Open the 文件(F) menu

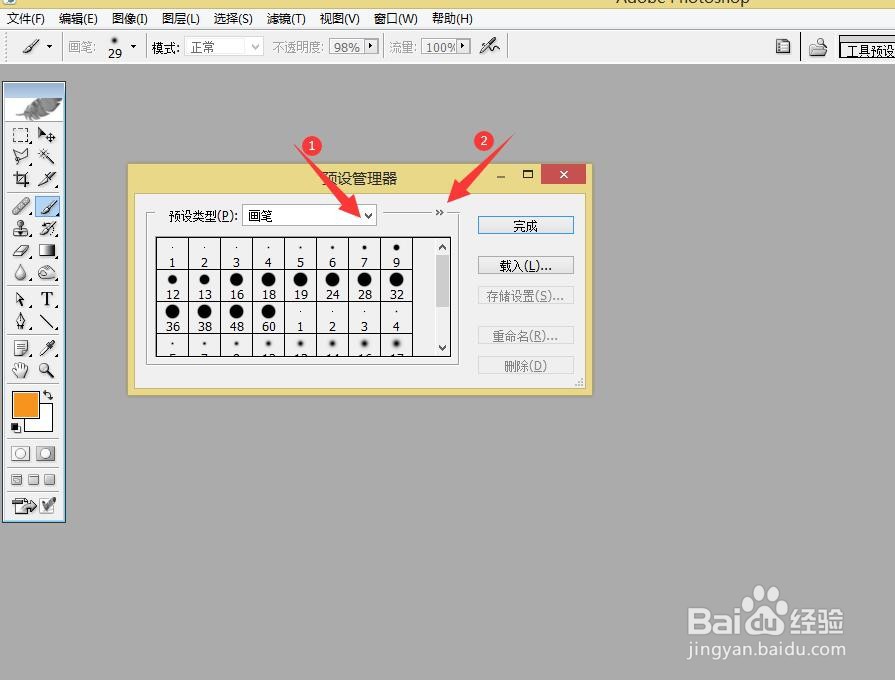pyautogui.click(x=26, y=18)
